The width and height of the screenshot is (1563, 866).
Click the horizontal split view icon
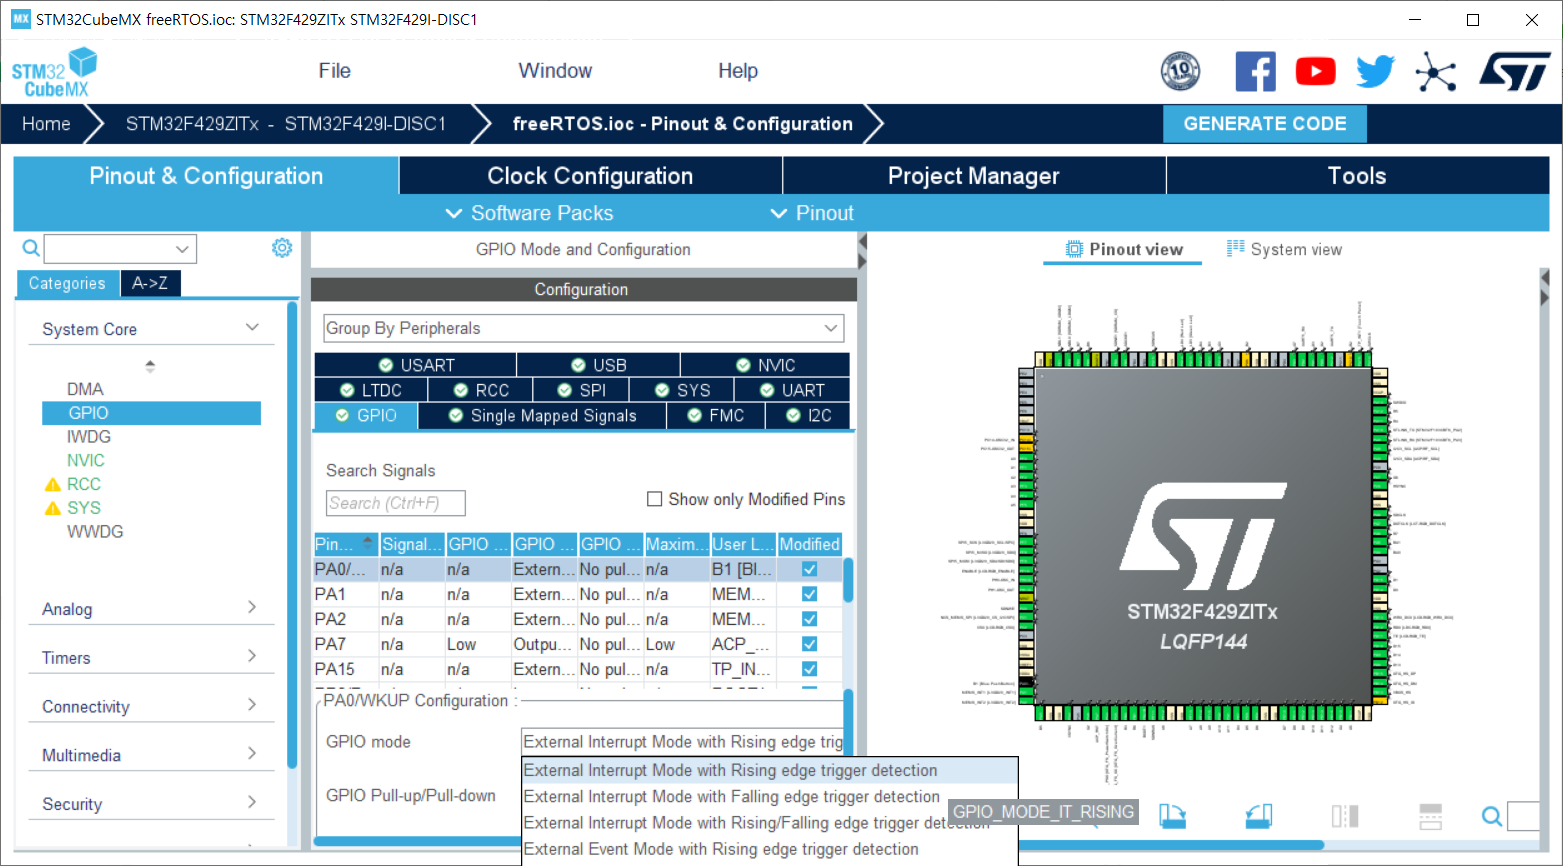1430,816
